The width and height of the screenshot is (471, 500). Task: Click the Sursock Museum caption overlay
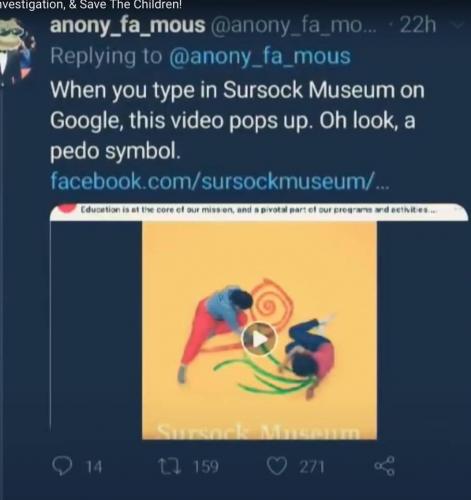[259, 431]
